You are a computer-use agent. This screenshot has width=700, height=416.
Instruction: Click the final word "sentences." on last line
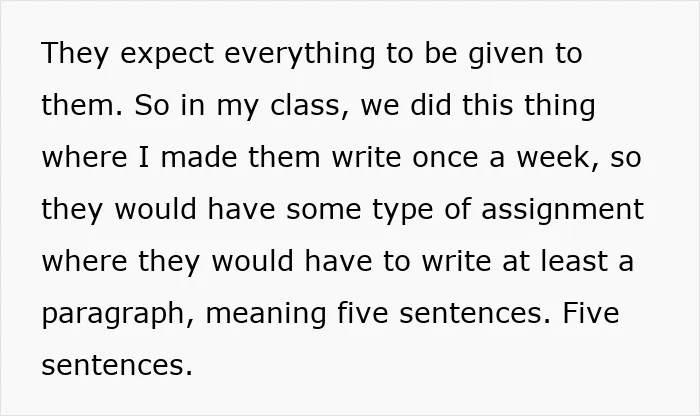[x=117, y=365]
